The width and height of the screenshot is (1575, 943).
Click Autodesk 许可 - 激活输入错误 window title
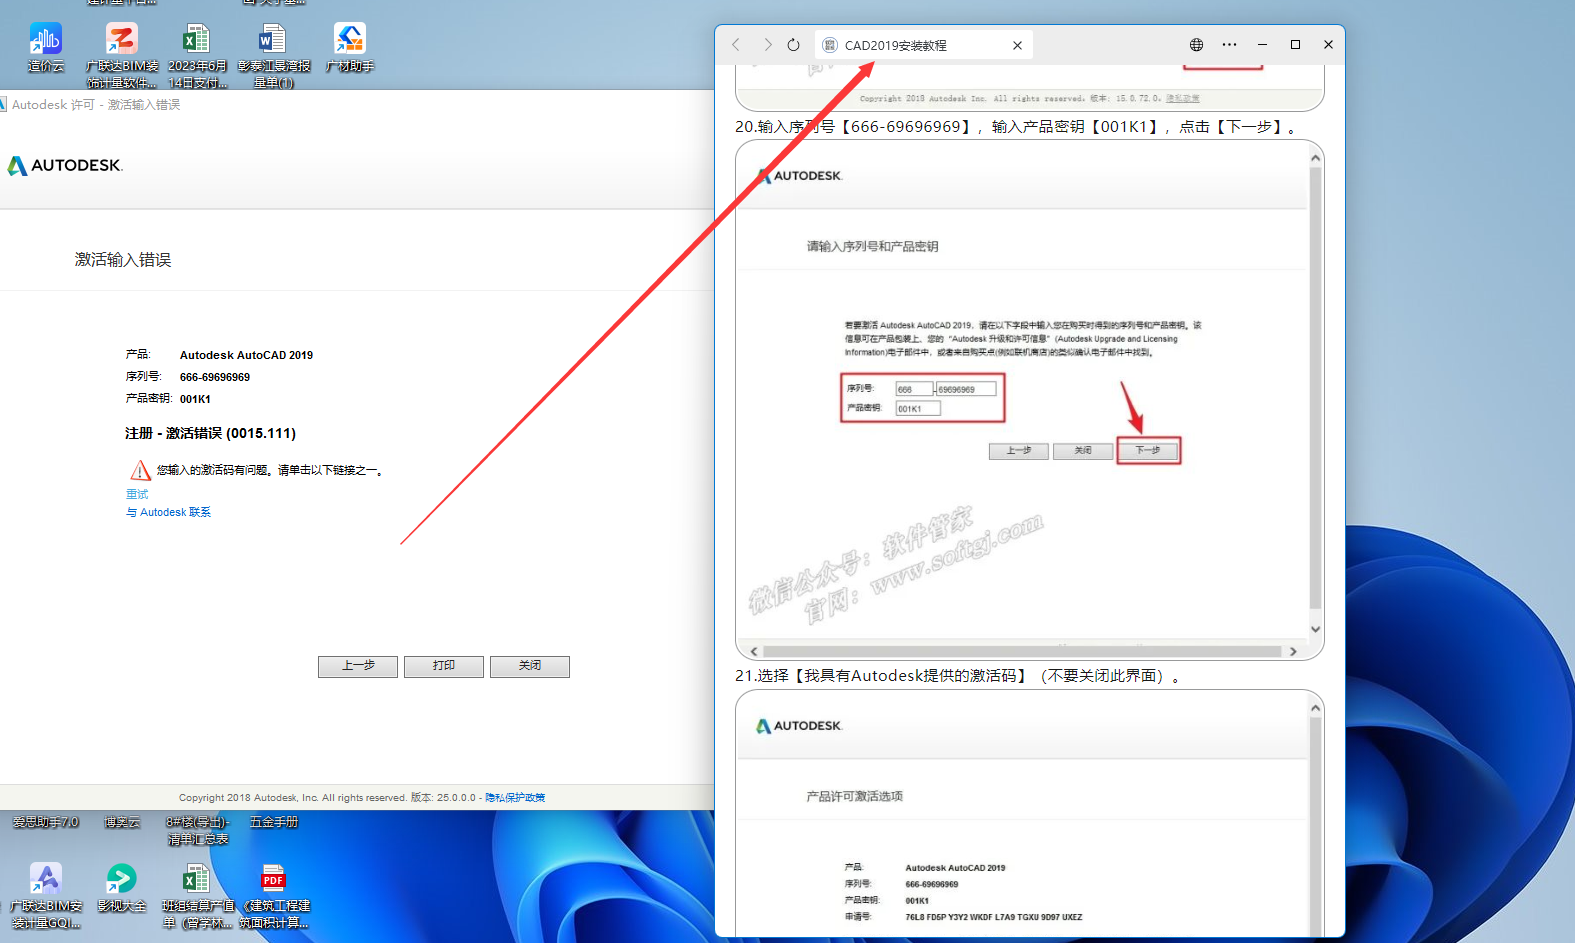coord(96,104)
